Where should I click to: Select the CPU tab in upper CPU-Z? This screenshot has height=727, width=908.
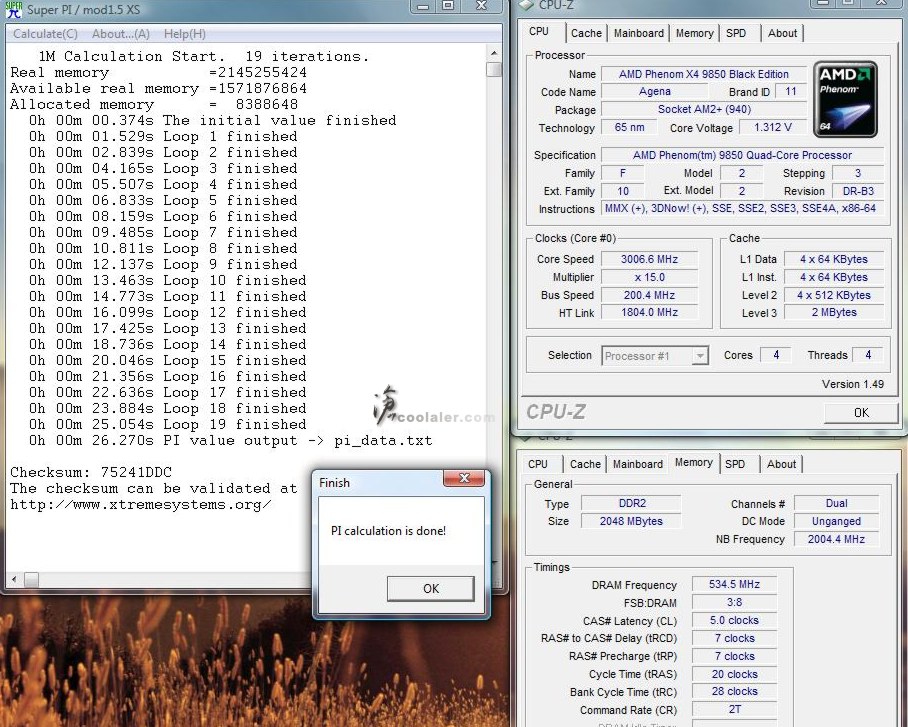[539, 31]
